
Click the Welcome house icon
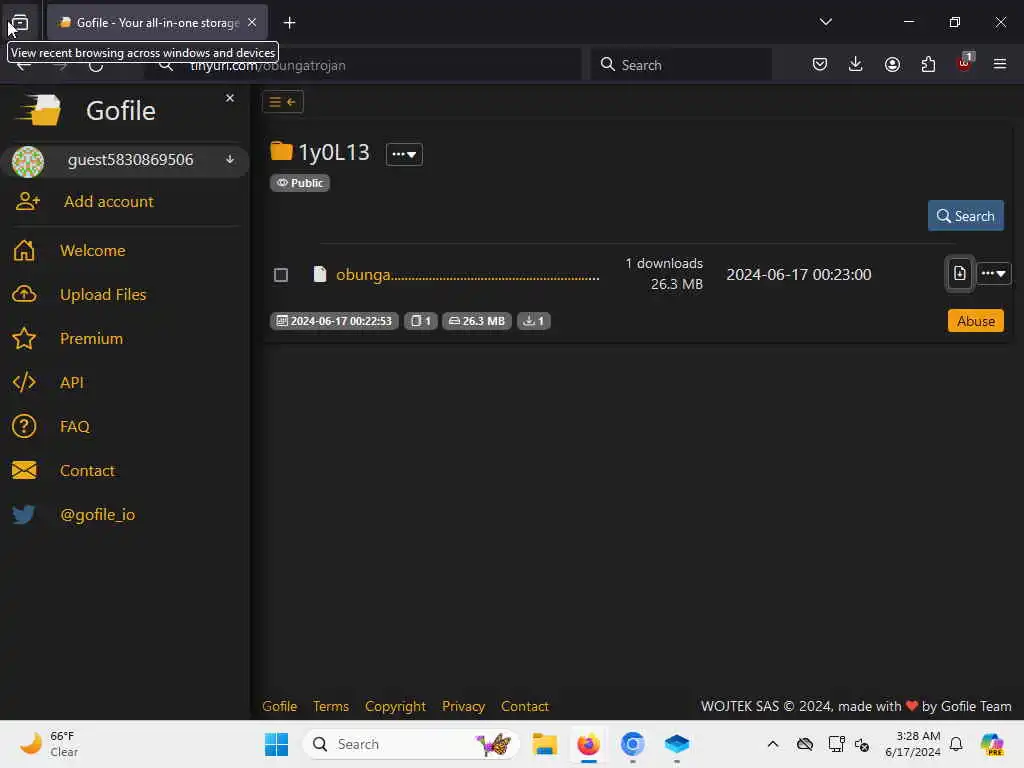tap(24, 251)
